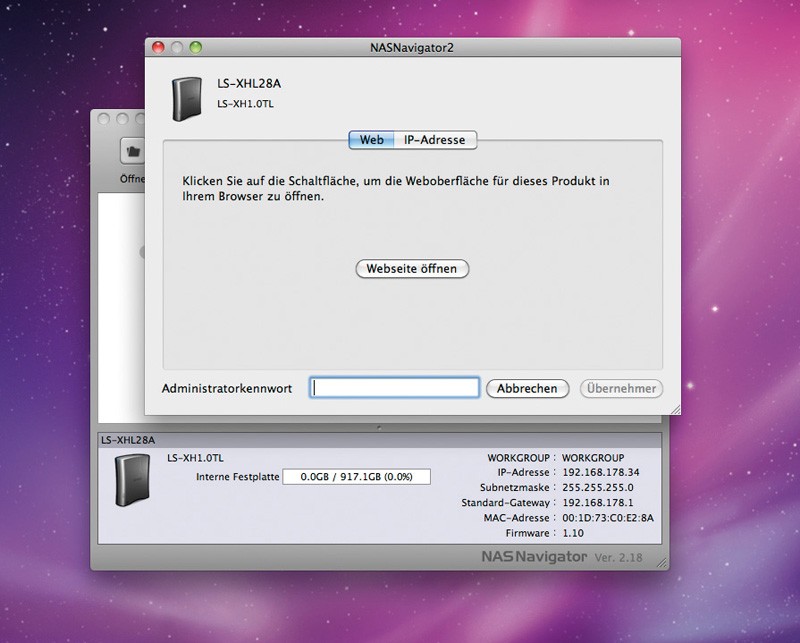Click the LS-XHL28A title in dialog header

click(249, 84)
